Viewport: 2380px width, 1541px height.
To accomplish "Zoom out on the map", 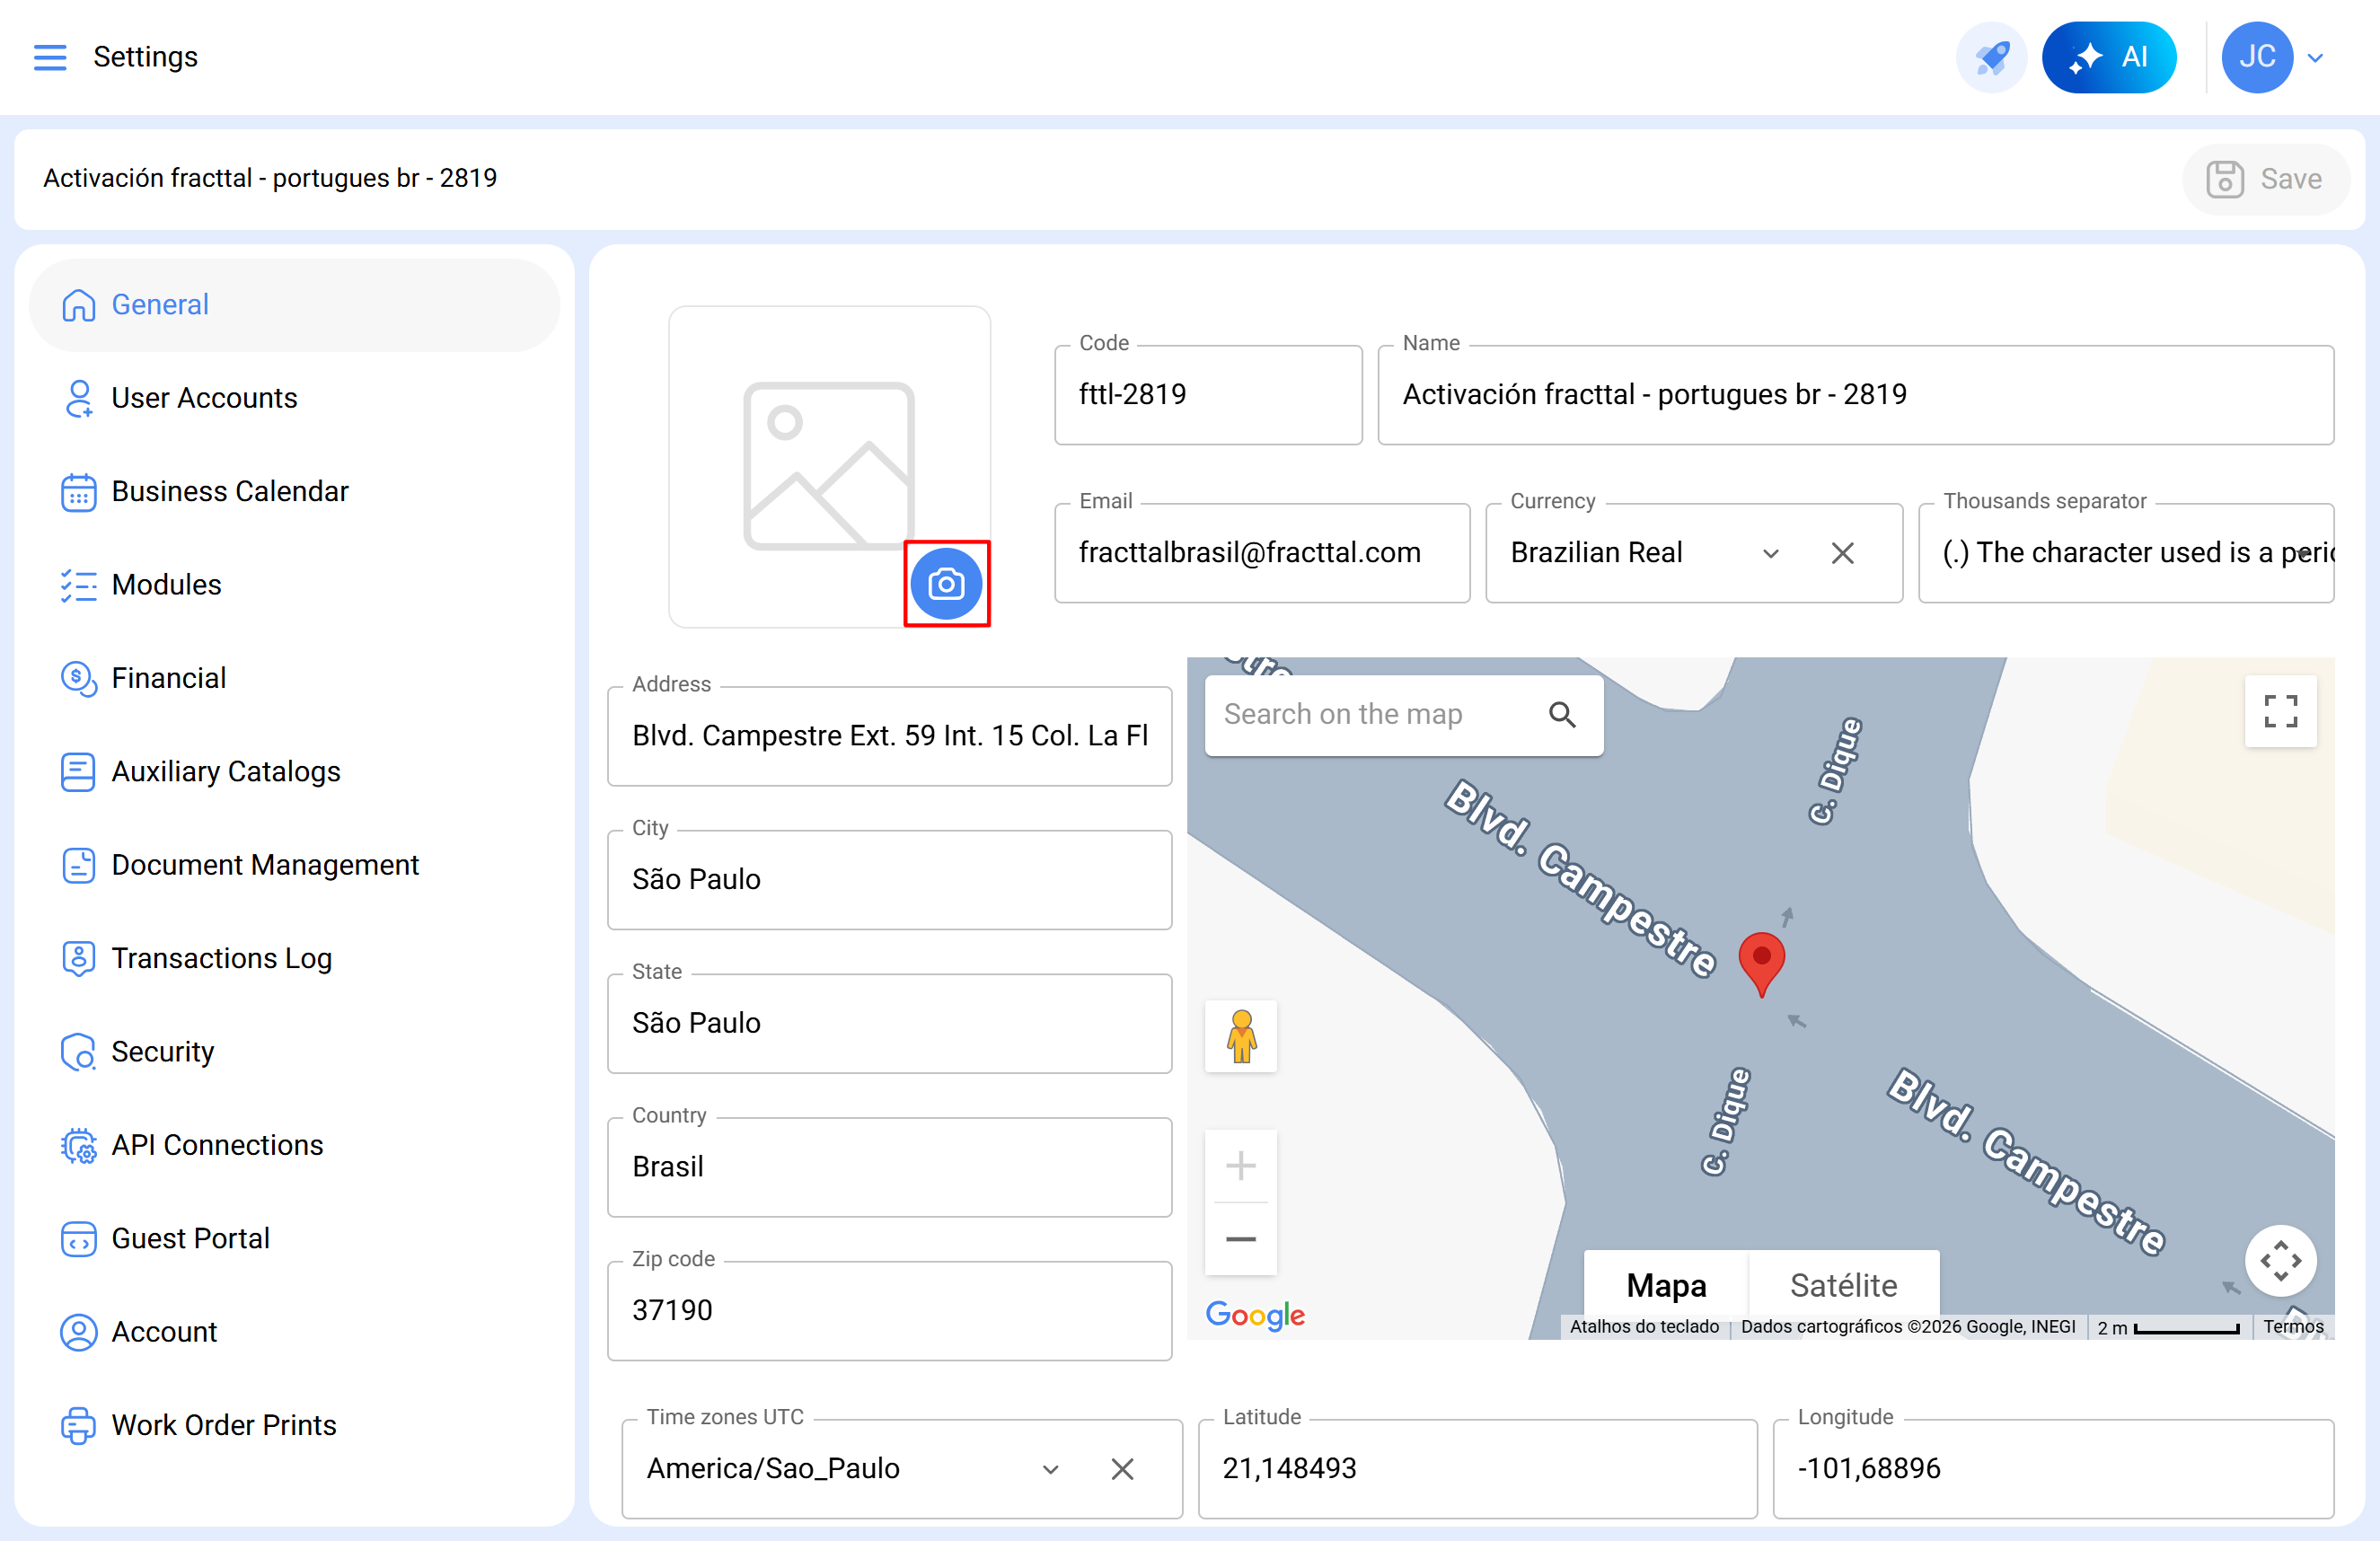I will [x=1240, y=1239].
